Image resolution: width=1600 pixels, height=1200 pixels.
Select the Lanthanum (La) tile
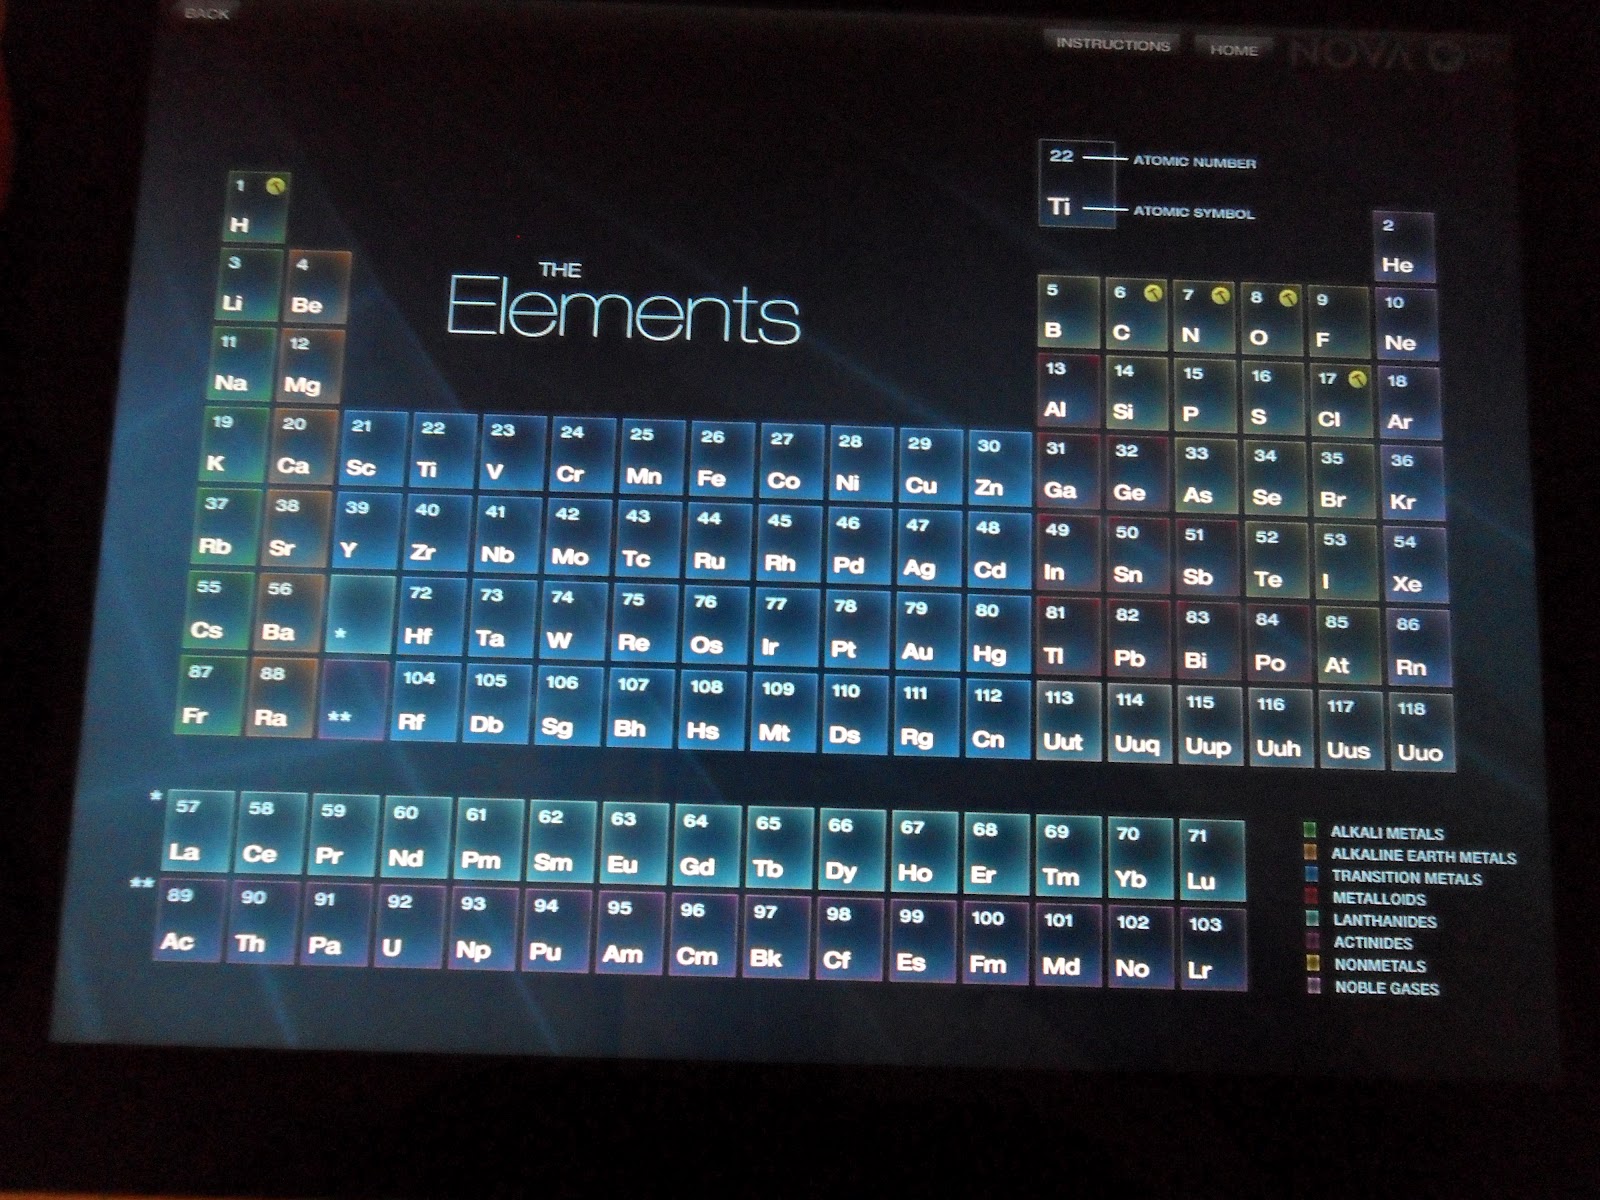point(198,831)
